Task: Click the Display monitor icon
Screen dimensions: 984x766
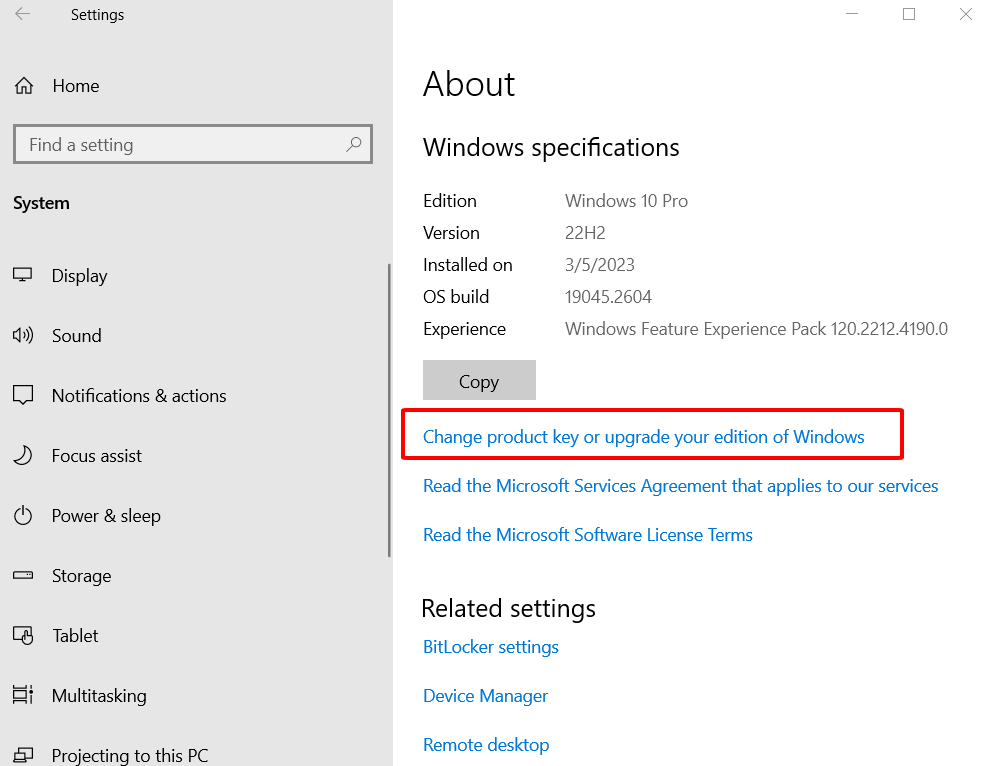Action: coord(23,275)
